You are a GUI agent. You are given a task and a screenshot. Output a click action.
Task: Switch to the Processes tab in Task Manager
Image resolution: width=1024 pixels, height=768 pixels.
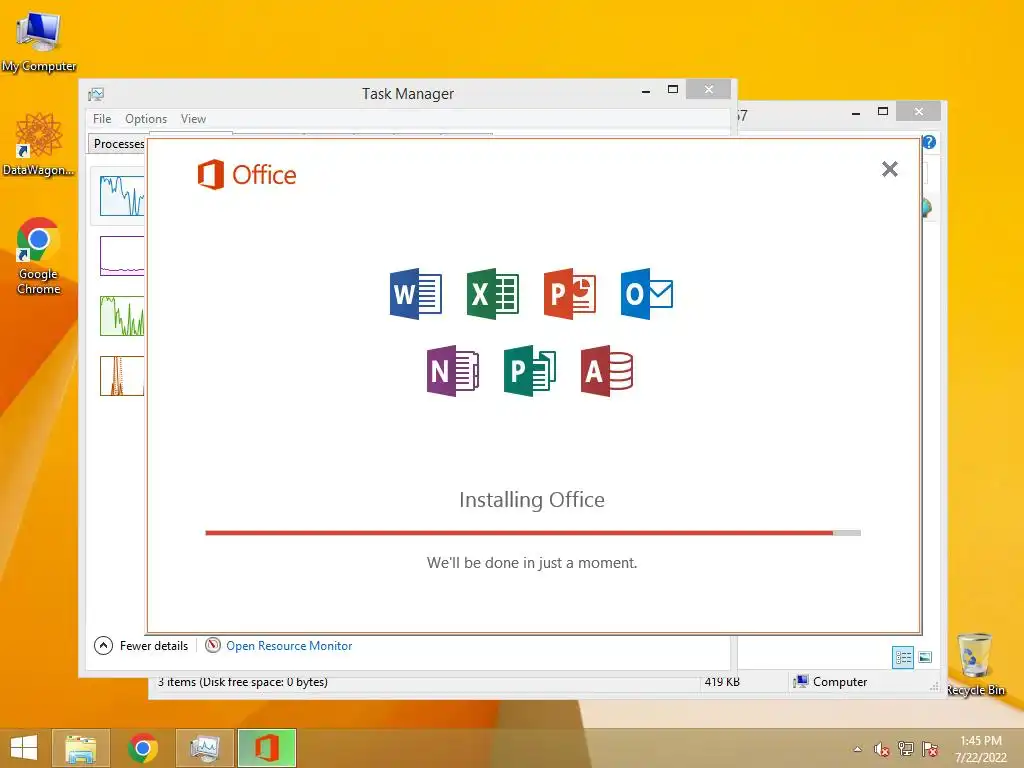pos(118,144)
